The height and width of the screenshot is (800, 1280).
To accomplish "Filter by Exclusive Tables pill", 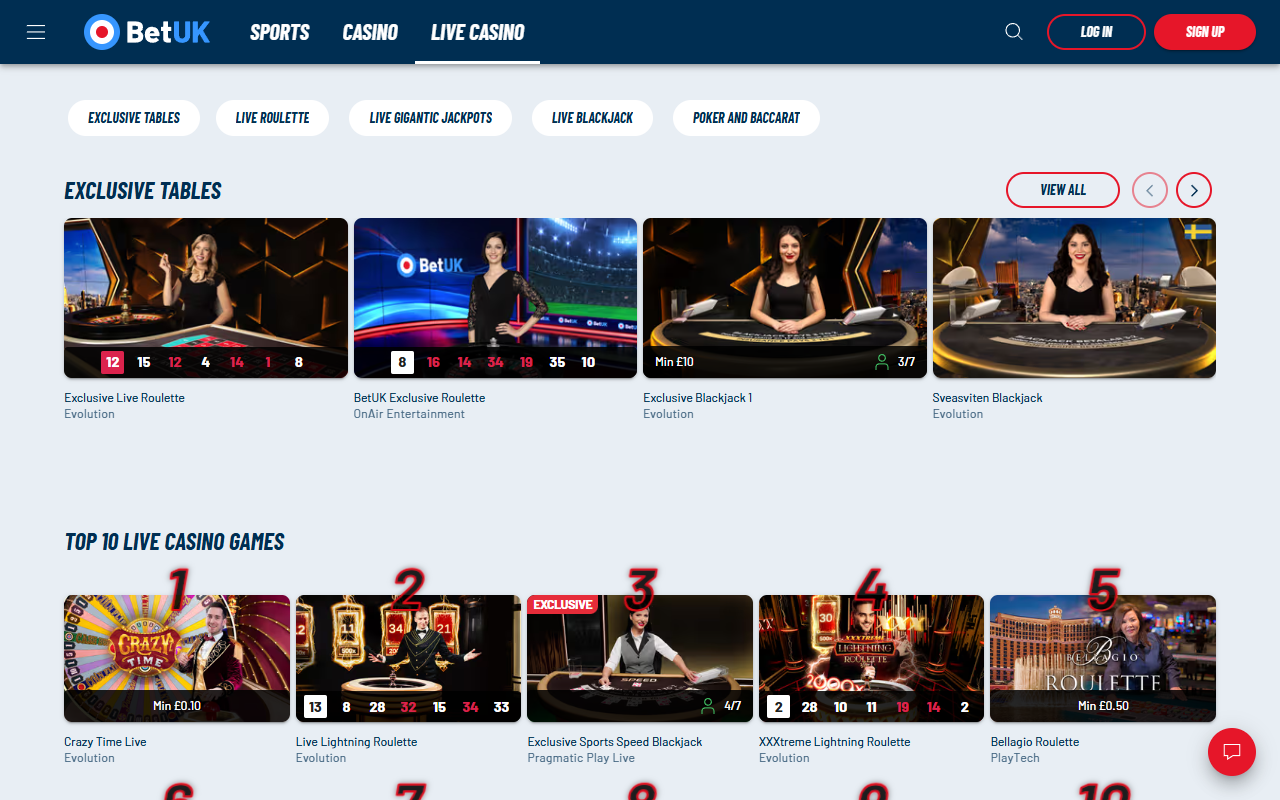I will click(134, 118).
